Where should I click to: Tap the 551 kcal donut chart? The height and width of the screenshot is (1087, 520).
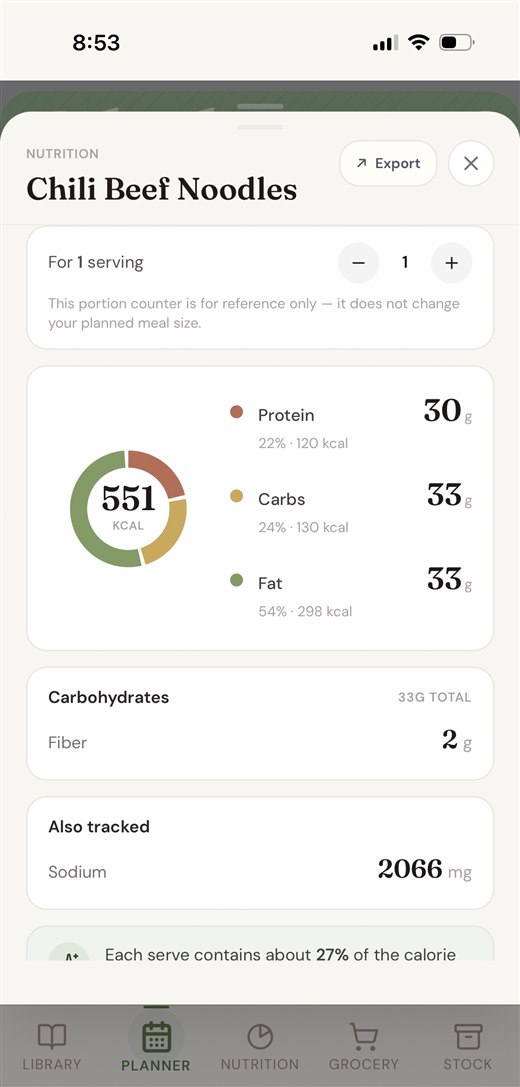pyautogui.click(x=128, y=509)
